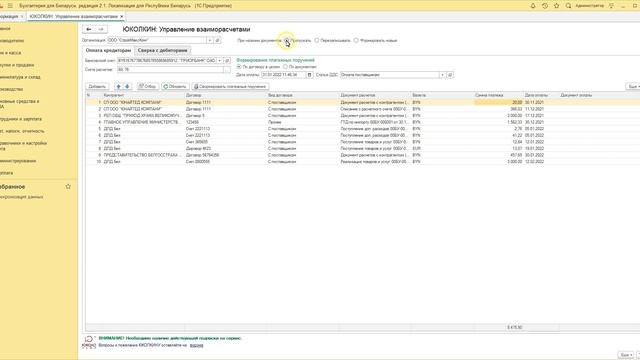Click the forward navigation arrow
Screen dimensions: 640x360
point(101,29)
